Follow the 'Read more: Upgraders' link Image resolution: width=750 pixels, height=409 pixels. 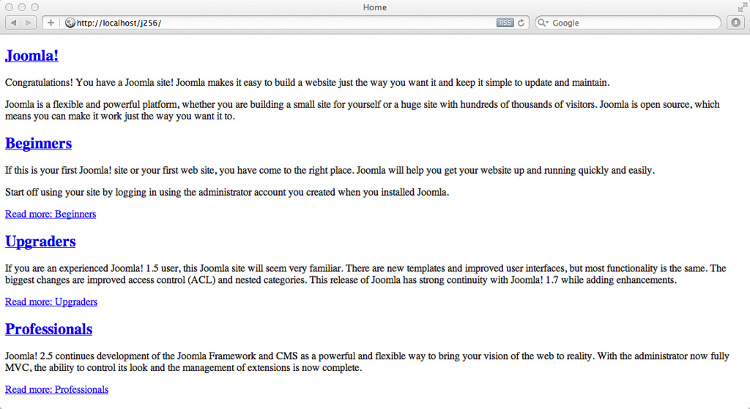point(51,301)
